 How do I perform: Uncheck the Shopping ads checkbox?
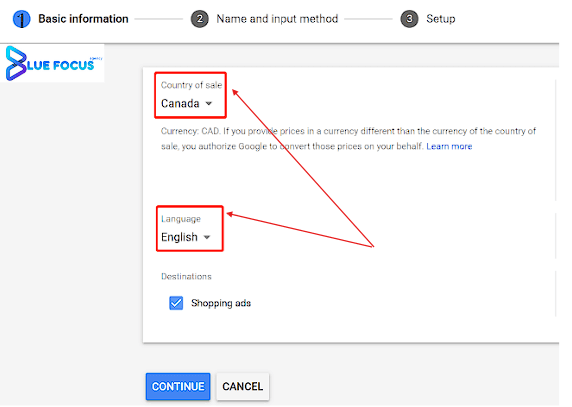click(x=176, y=303)
